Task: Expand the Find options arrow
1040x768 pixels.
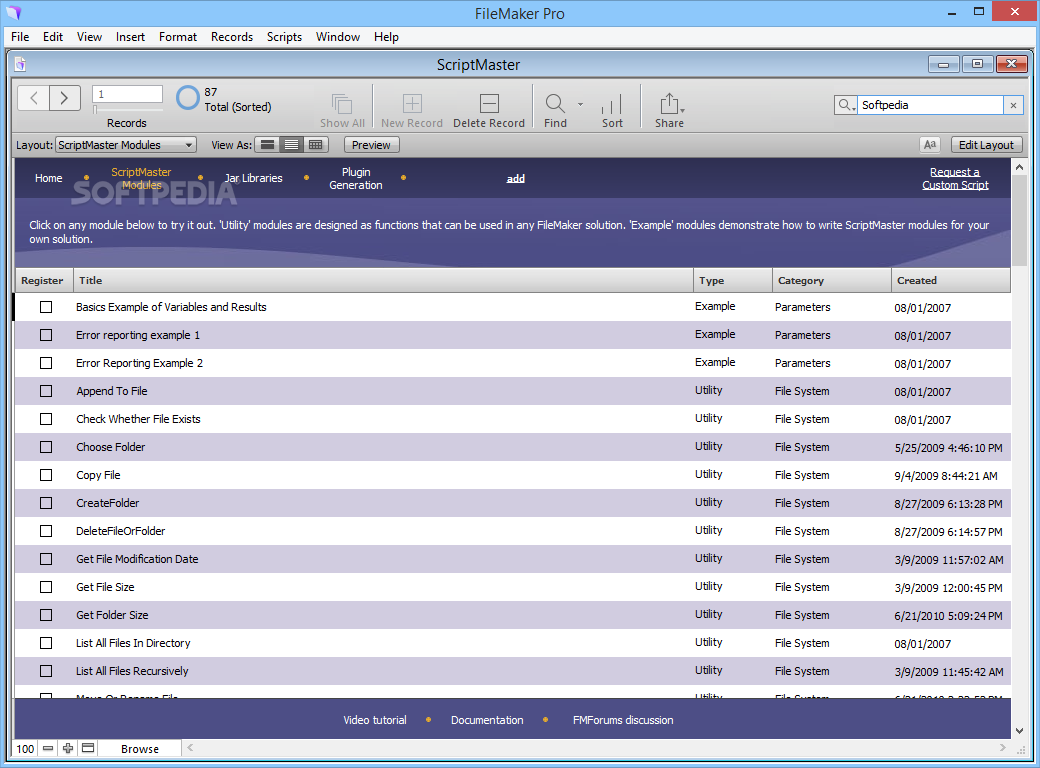Action: pyautogui.click(x=580, y=104)
